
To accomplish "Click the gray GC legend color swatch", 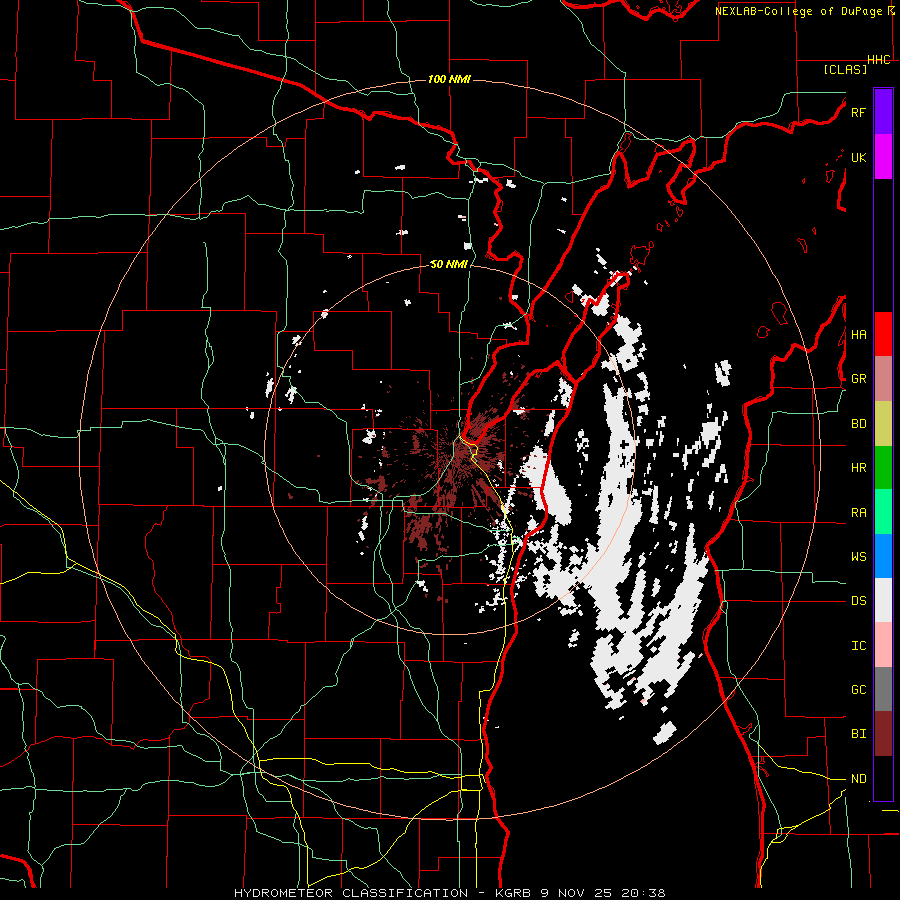I will [883, 689].
